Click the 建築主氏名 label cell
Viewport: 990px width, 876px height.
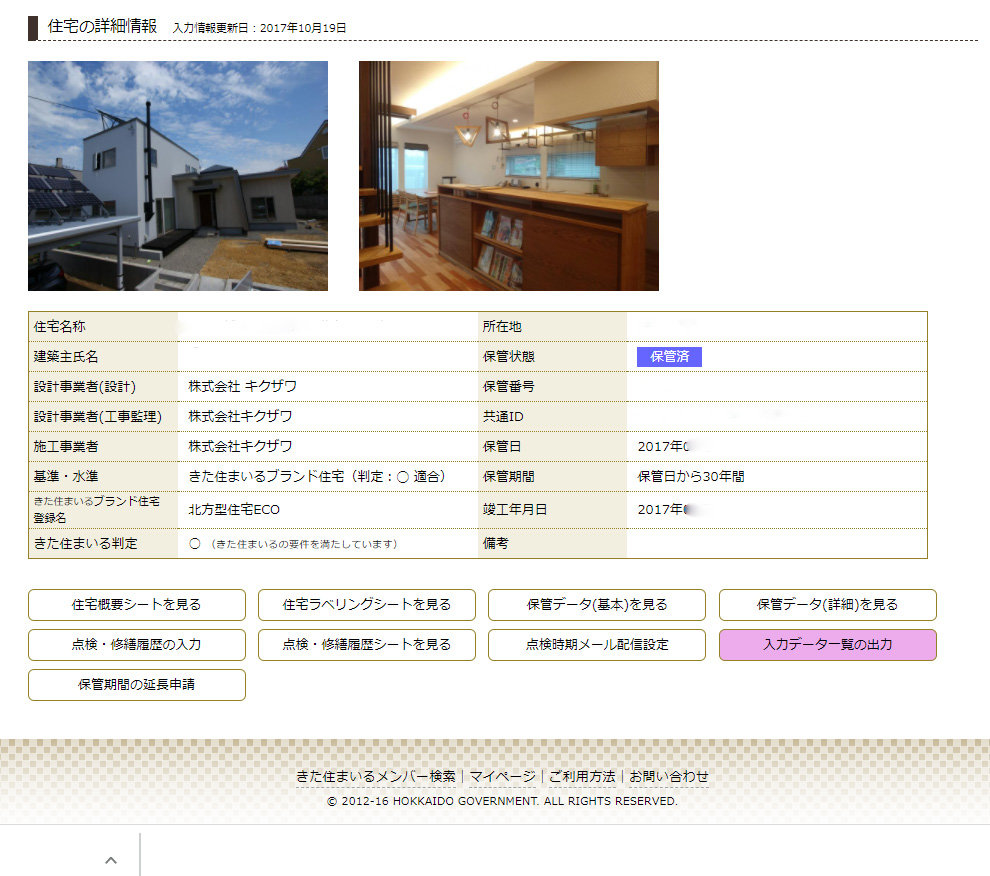tap(104, 356)
